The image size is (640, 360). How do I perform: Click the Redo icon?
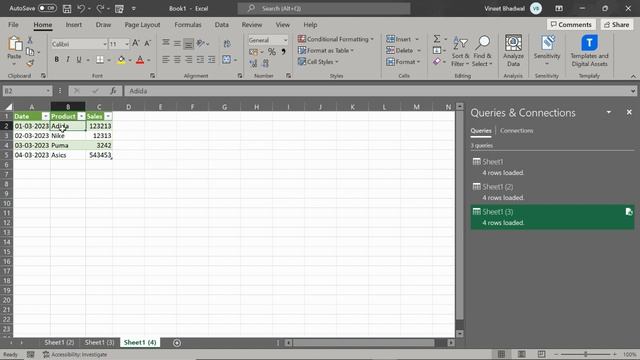pyautogui.click(x=100, y=9)
